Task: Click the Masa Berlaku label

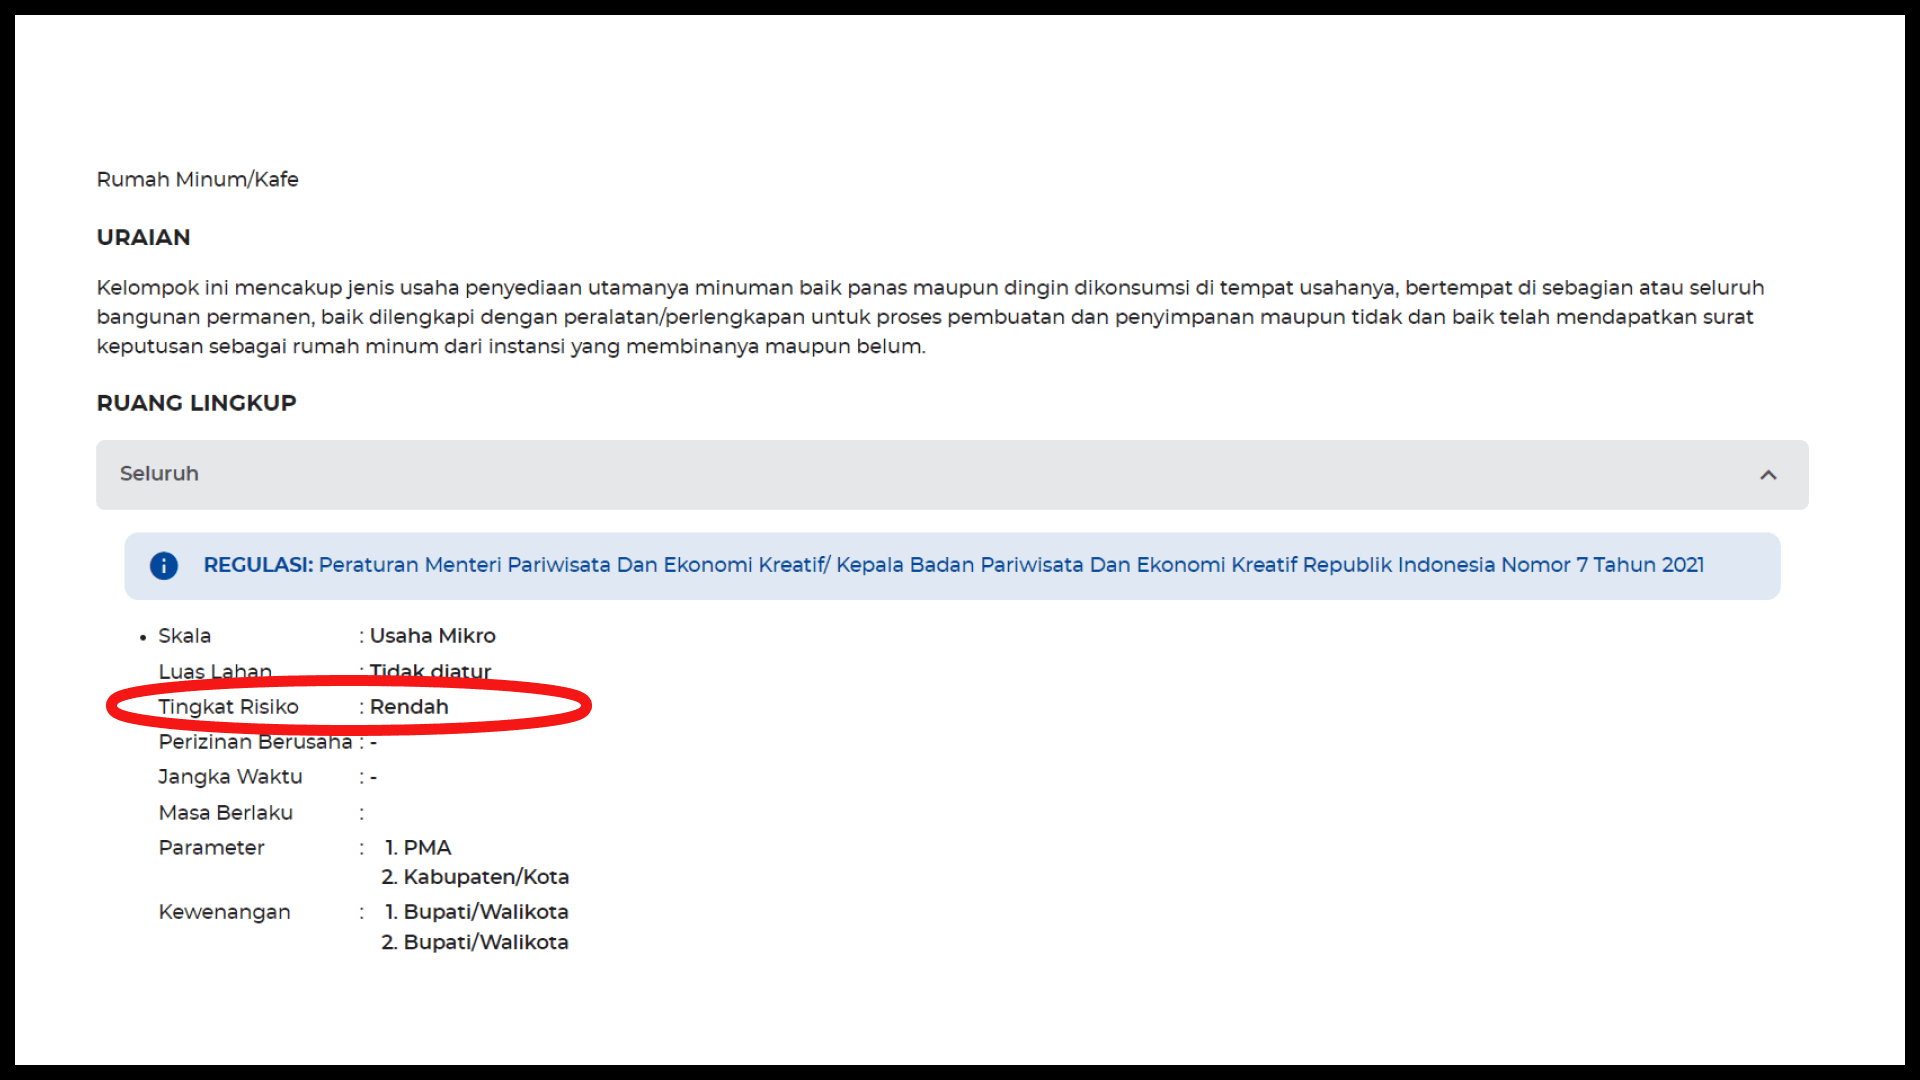Action: coord(225,813)
